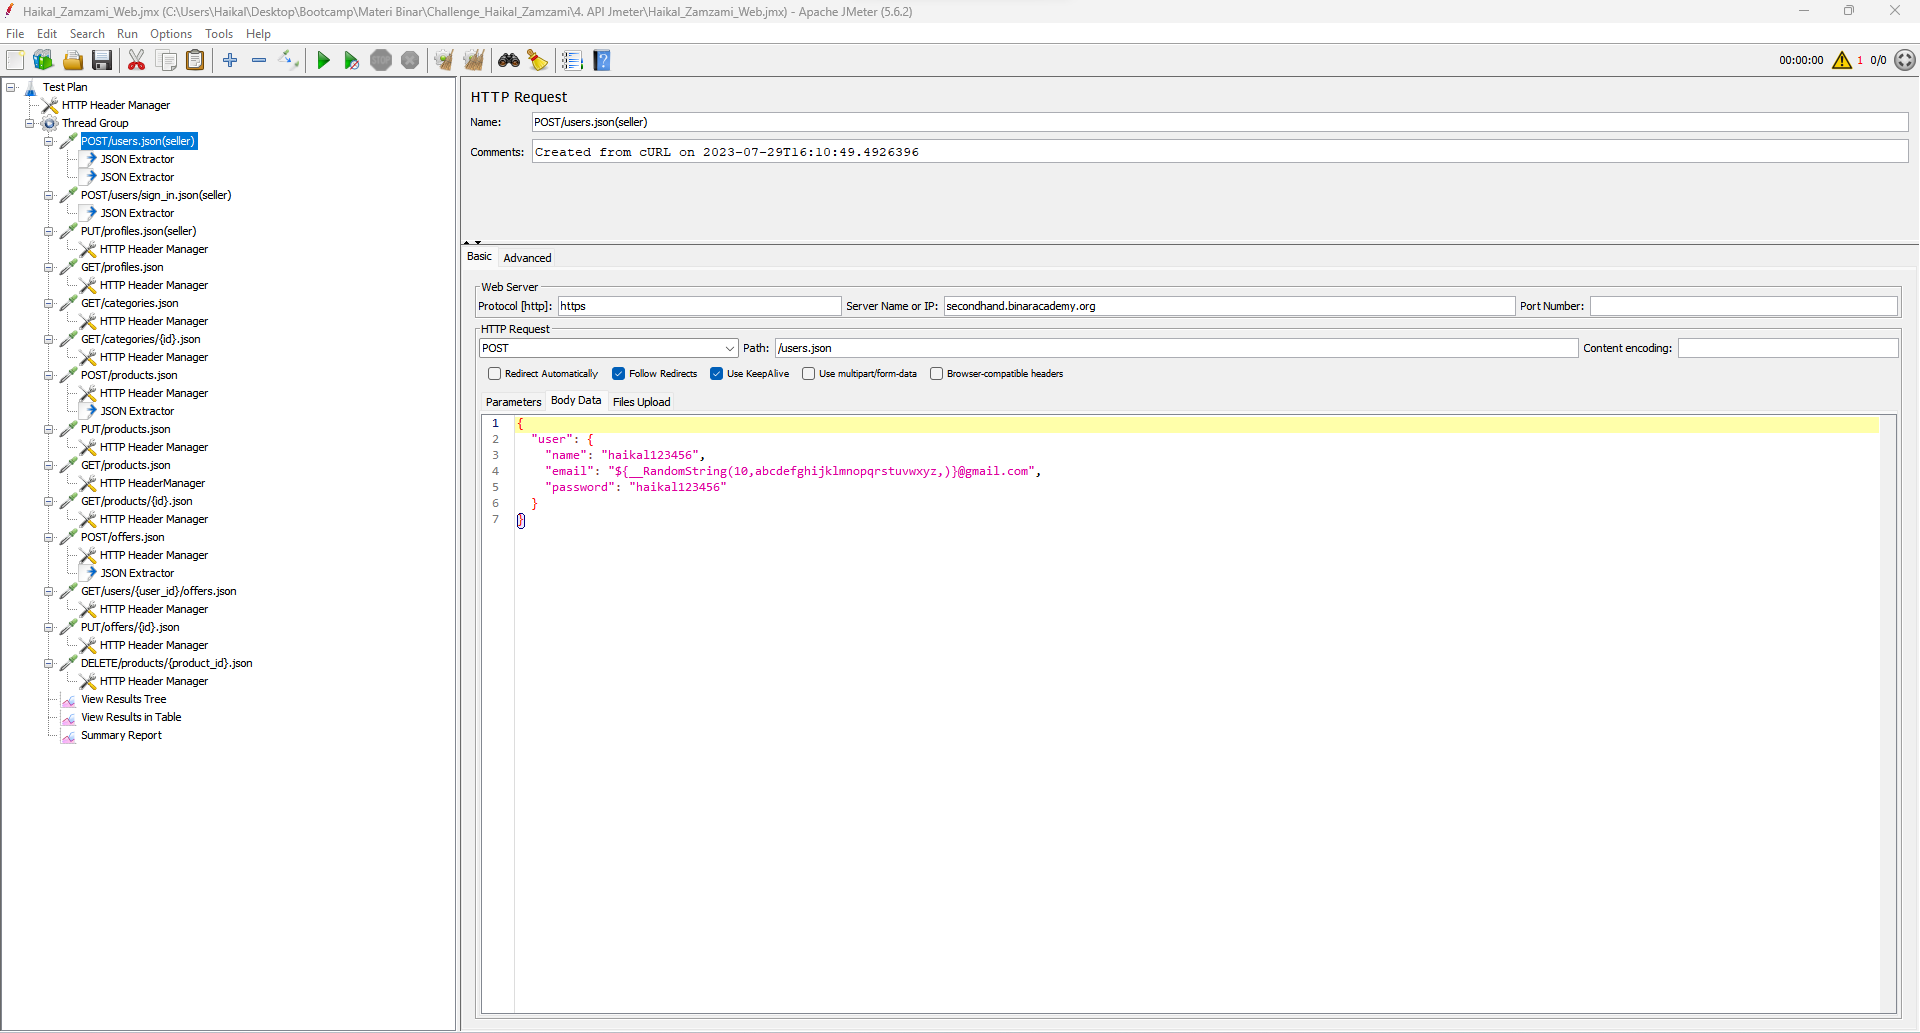Screen dimensions: 1920x1033
Task: Select PUT/offers/{id}.json sampler
Action: coord(130,627)
